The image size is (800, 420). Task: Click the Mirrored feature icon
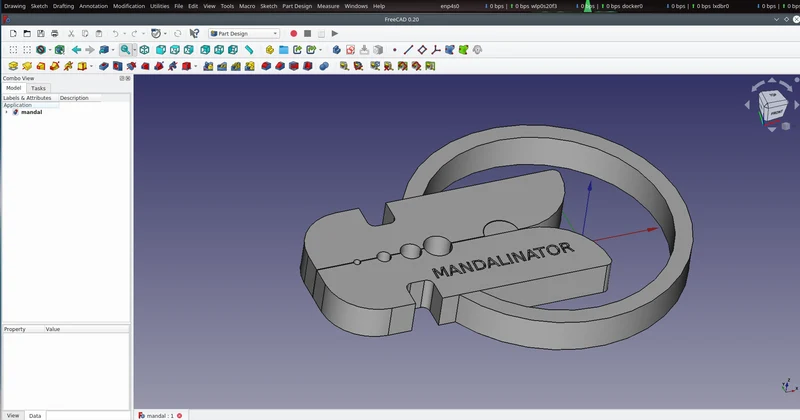click(208, 66)
